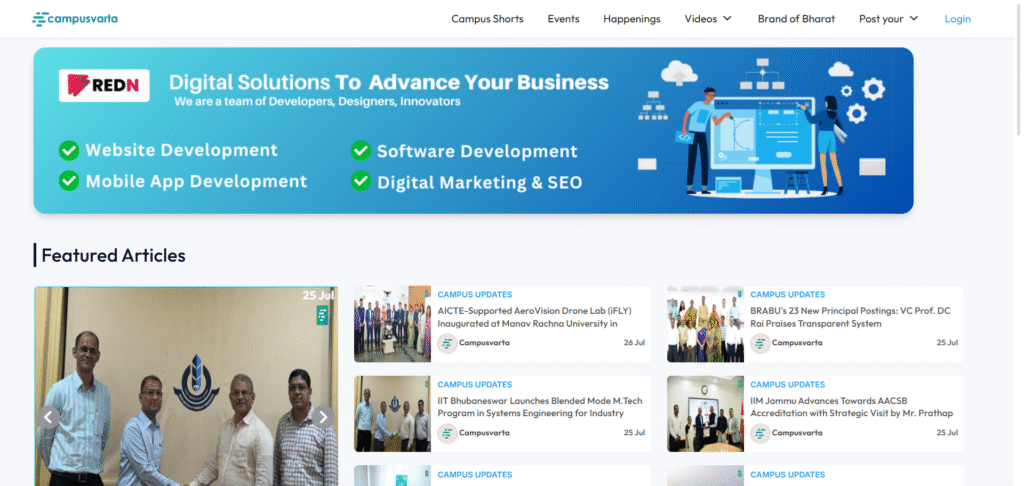Click Campusvarta author avatar under IIM Jammu article
Image resolution: width=1024 pixels, height=486 pixels.
pos(760,433)
